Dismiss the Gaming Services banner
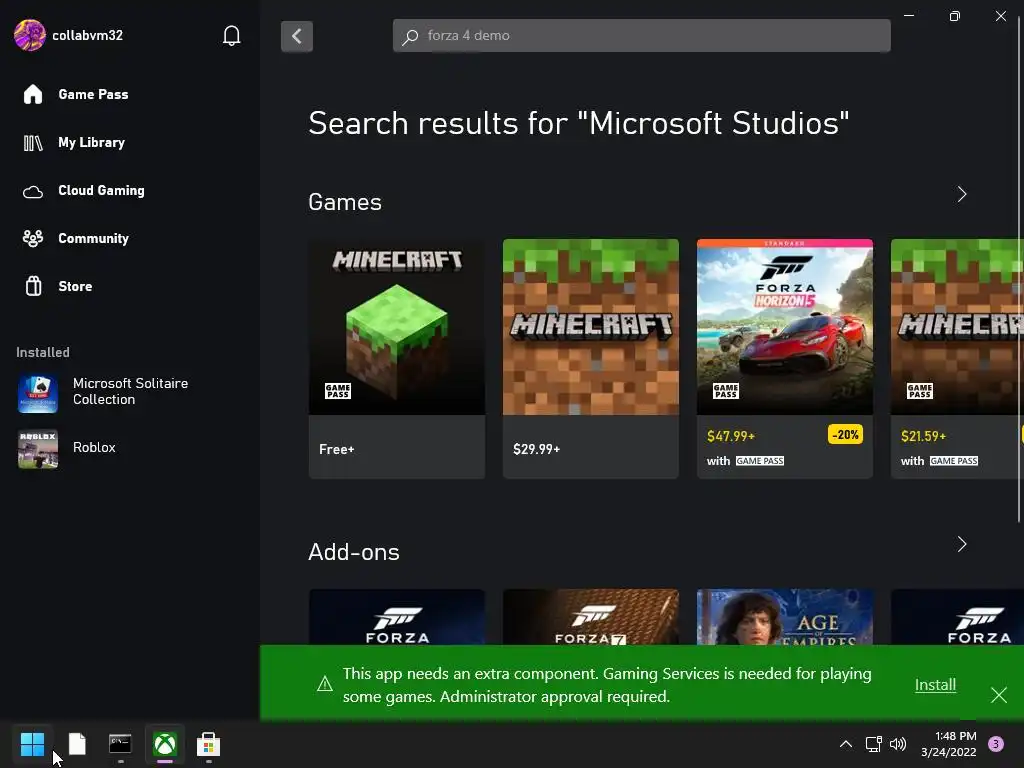Image resolution: width=1024 pixels, height=768 pixels. pos(999,695)
